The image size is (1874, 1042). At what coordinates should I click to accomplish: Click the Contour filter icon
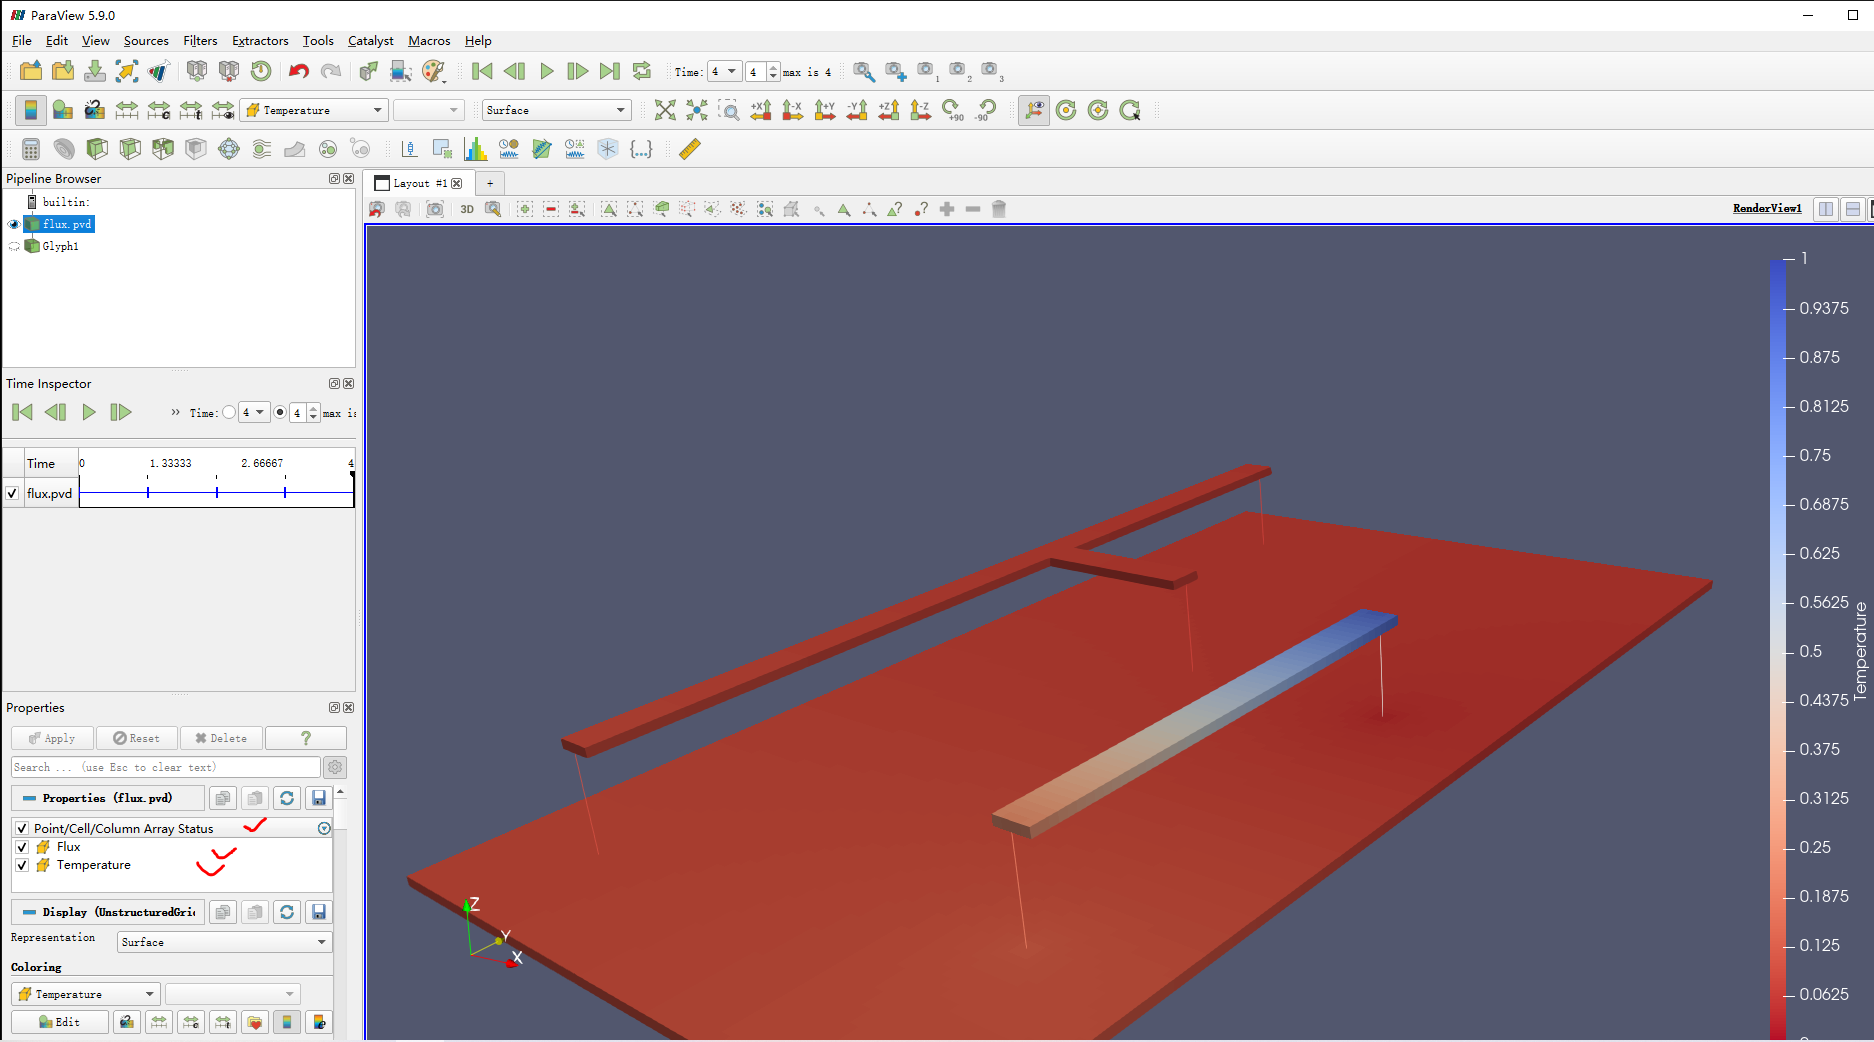[x=64, y=149]
